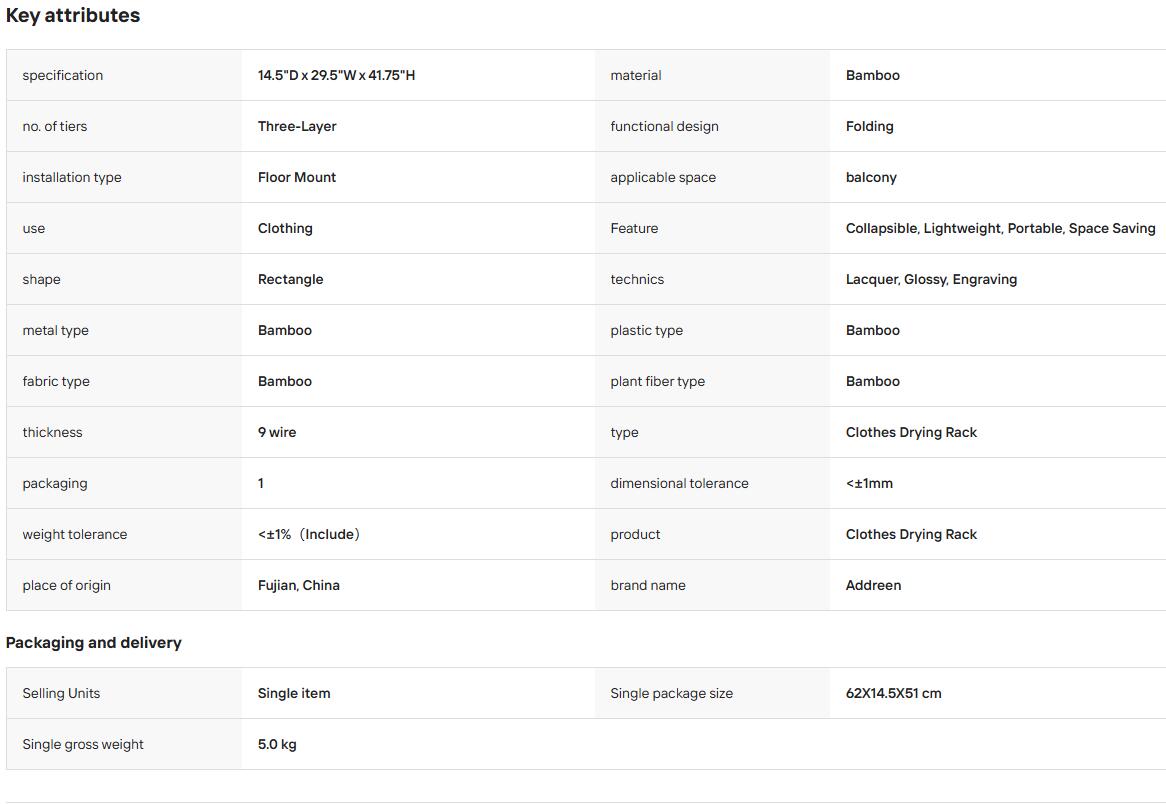This screenshot has height=804, width=1166.
Task: Click the dimensional tolerance value <±1mm
Action: (x=869, y=483)
